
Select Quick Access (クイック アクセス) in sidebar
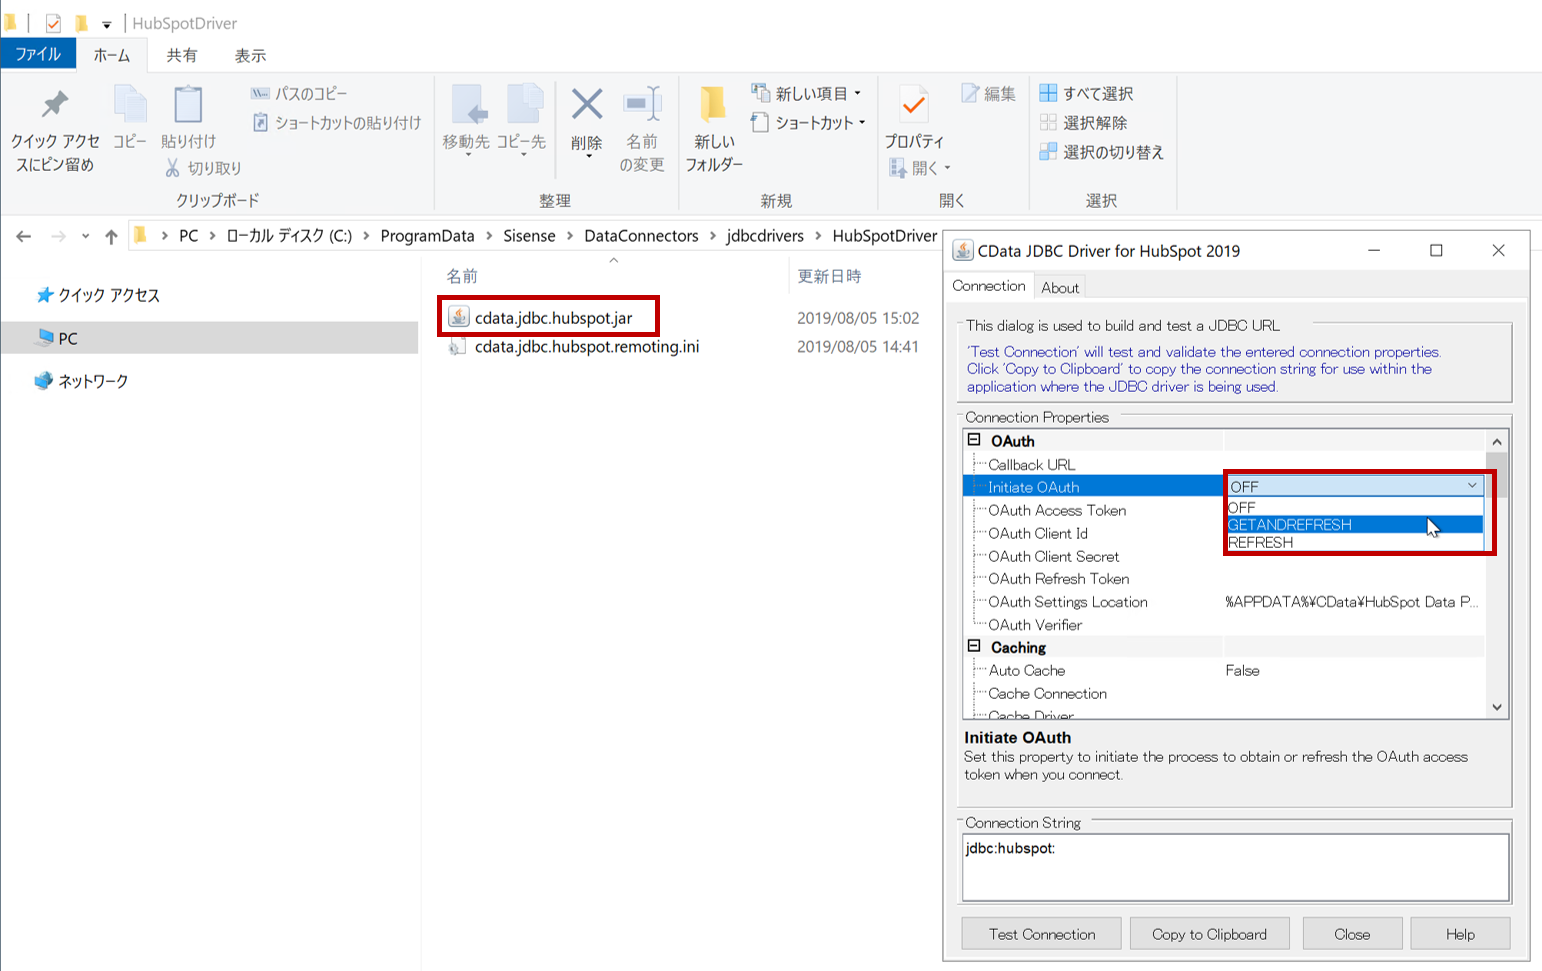point(98,295)
